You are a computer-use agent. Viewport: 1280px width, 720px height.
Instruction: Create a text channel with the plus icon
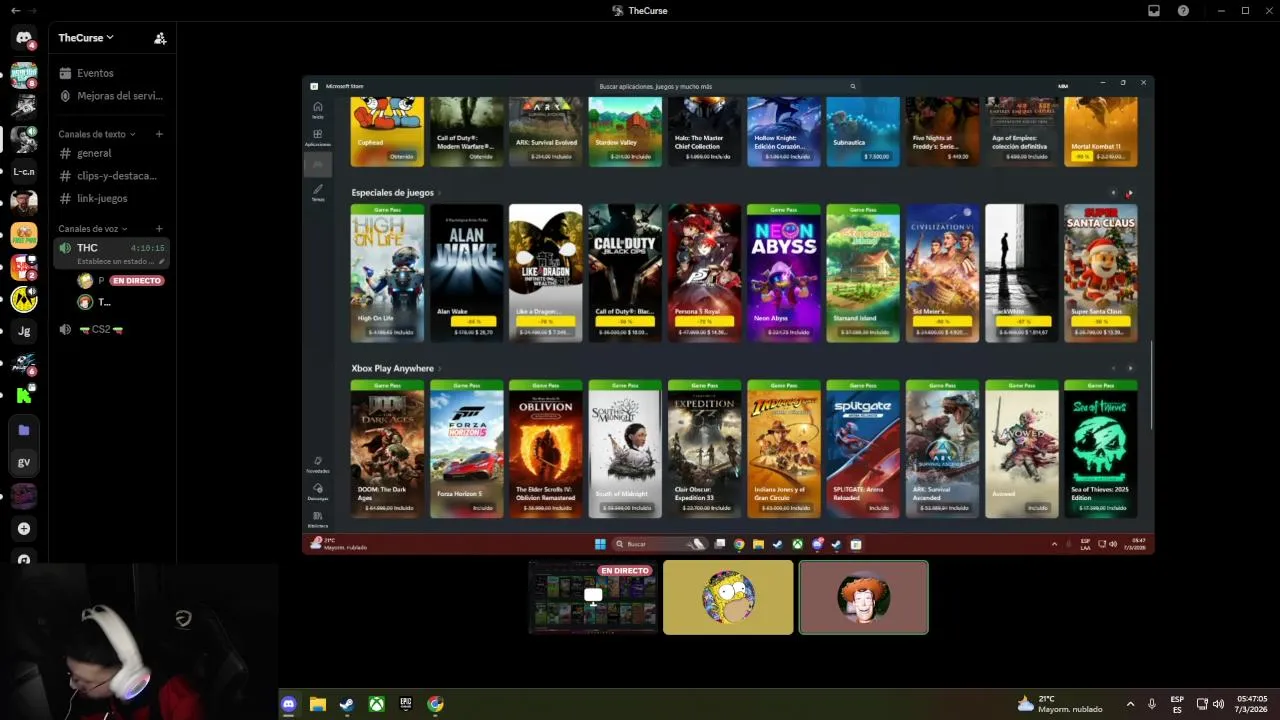tap(159, 134)
